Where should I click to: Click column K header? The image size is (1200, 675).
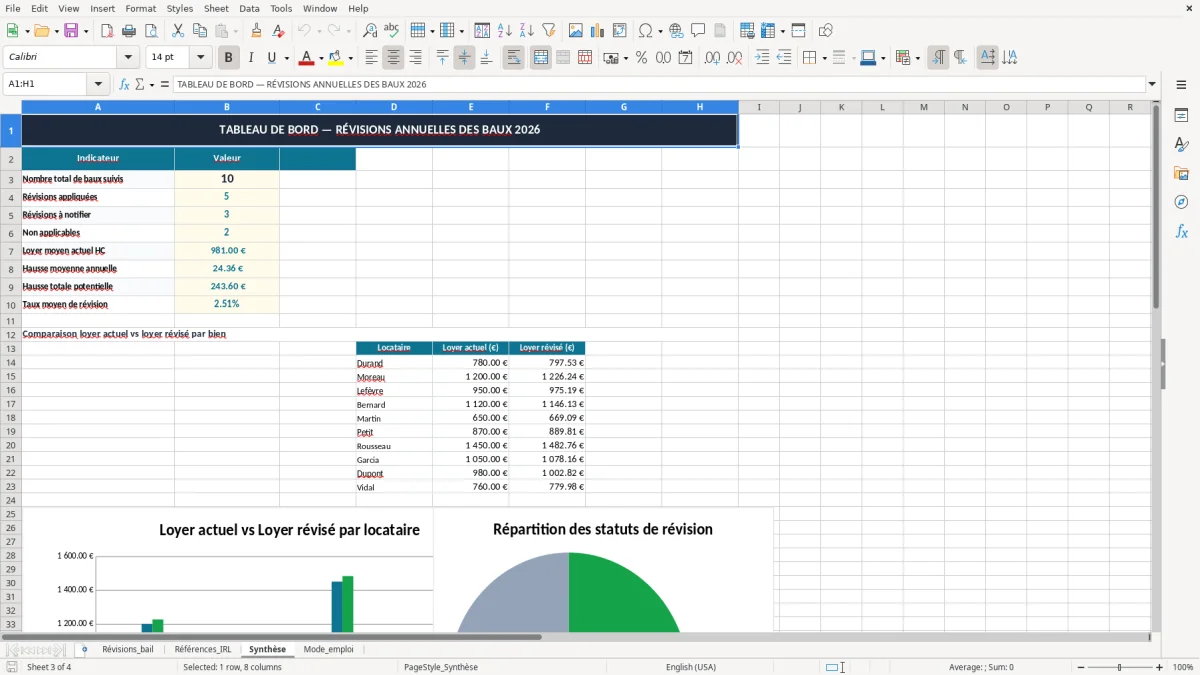[841, 107]
